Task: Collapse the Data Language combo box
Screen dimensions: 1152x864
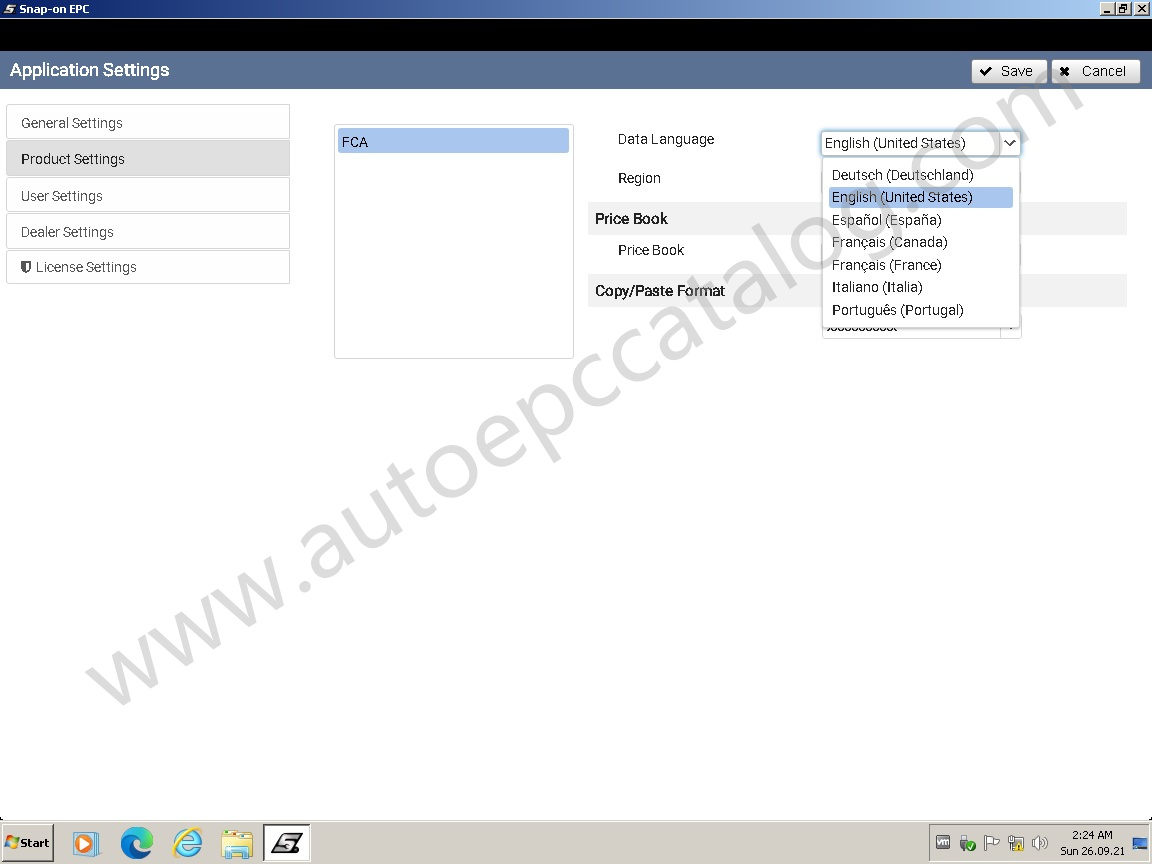Action: click(1010, 143)
